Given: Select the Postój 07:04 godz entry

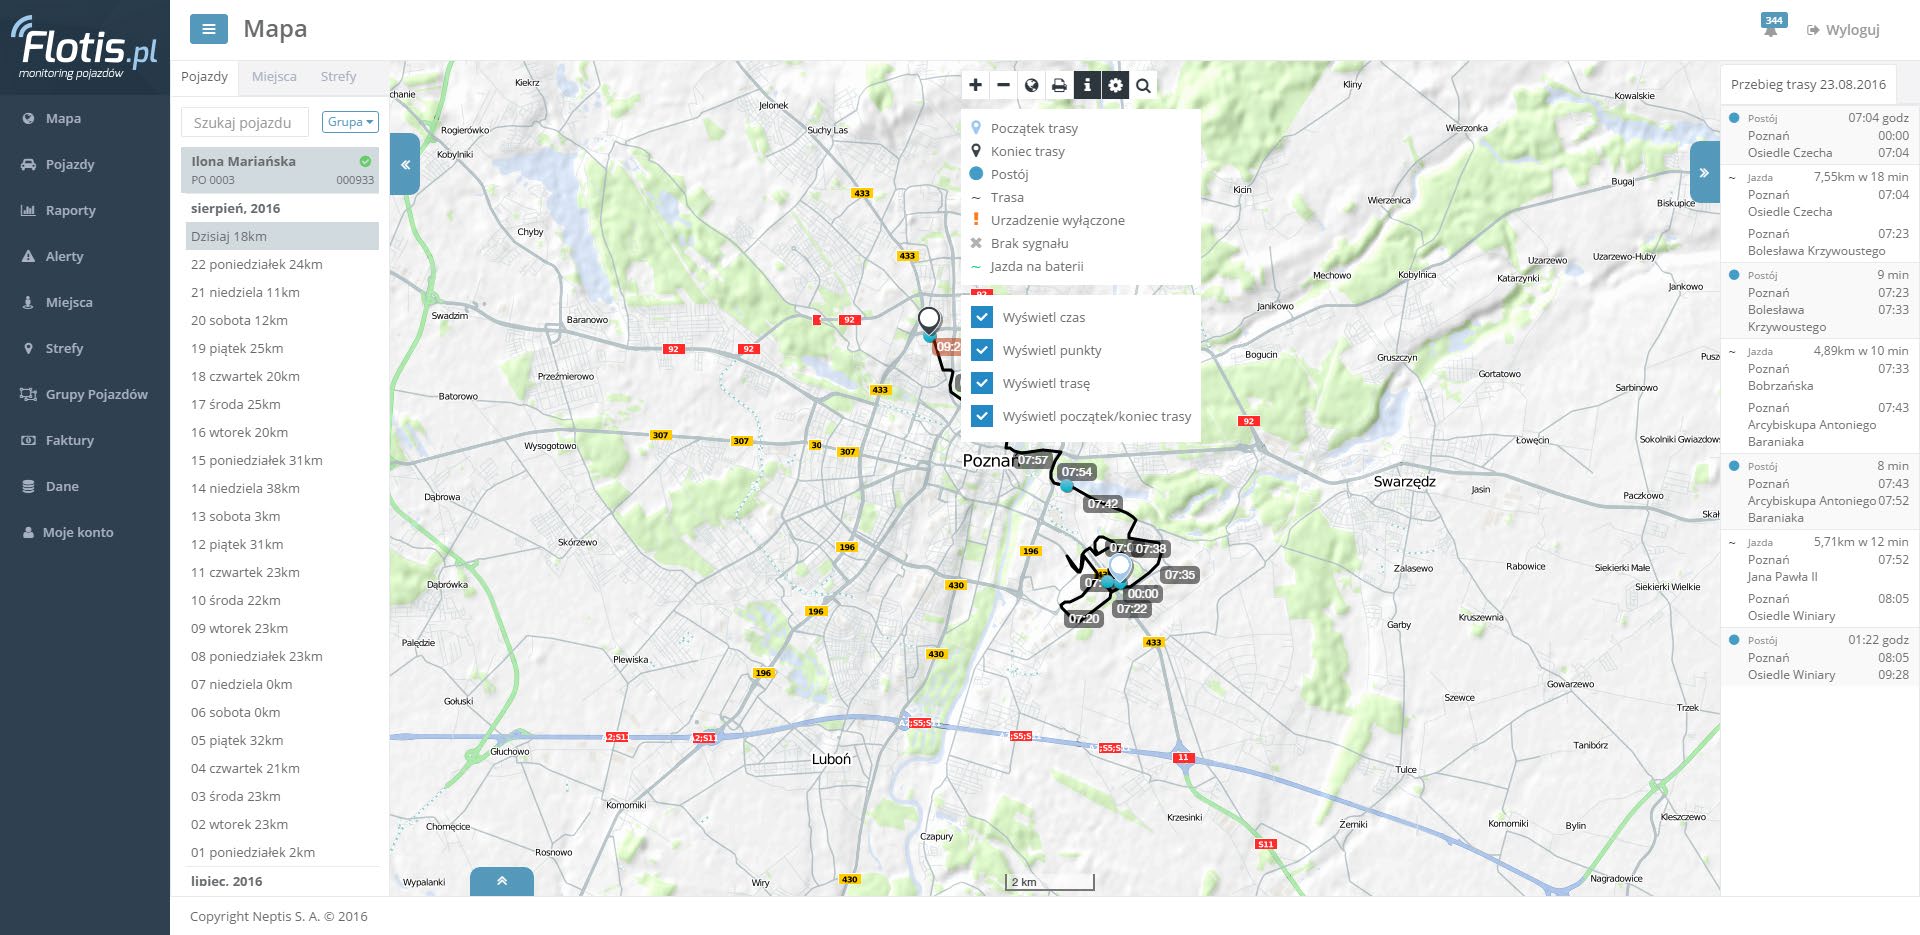Looking at the screenshot, I should [1820, 135].
